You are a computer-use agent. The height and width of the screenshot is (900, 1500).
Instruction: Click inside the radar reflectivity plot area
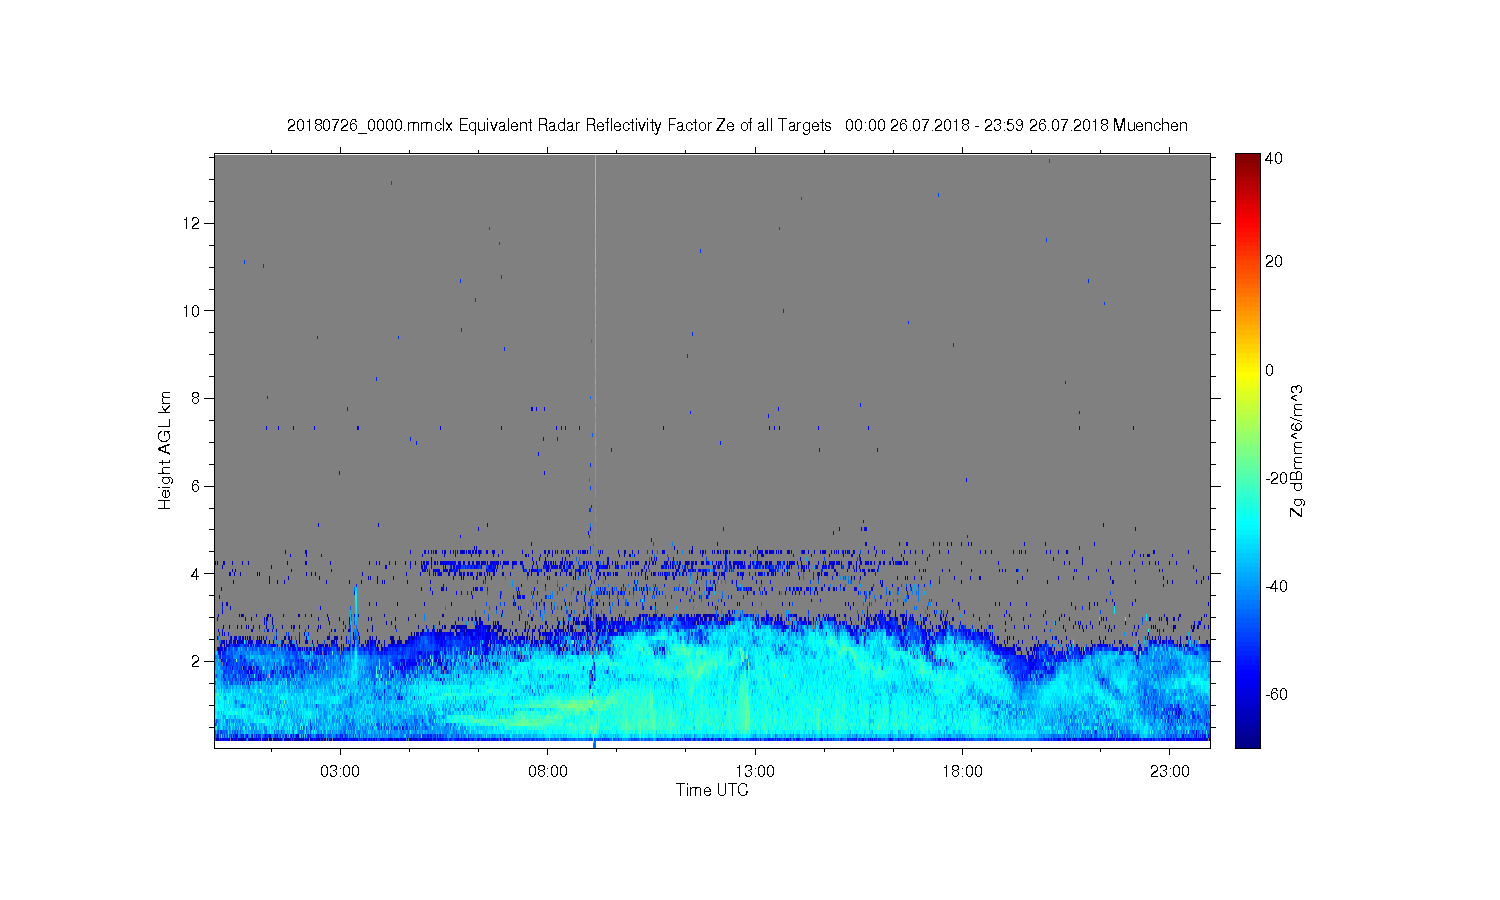point(712,451)
